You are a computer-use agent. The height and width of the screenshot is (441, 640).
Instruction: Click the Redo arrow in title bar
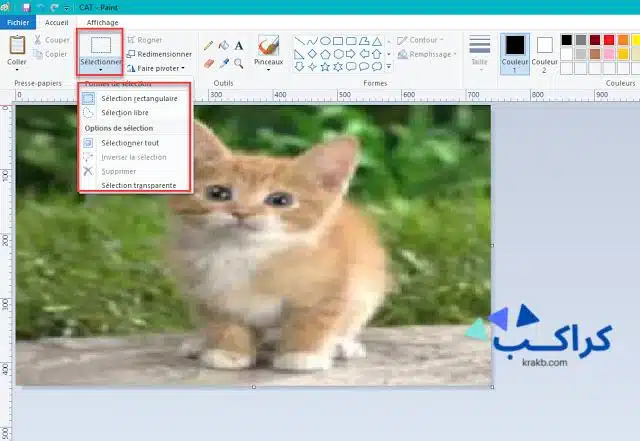[53, 7]
